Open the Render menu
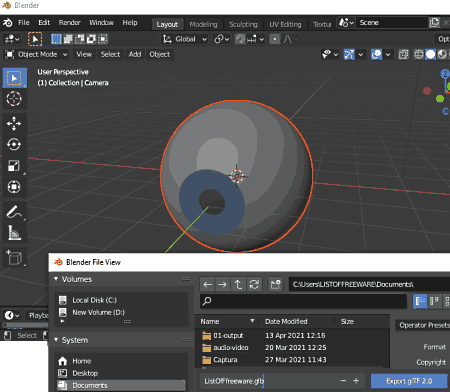The width and height of the screenshot is (450, 392). (x=70, y=23)
